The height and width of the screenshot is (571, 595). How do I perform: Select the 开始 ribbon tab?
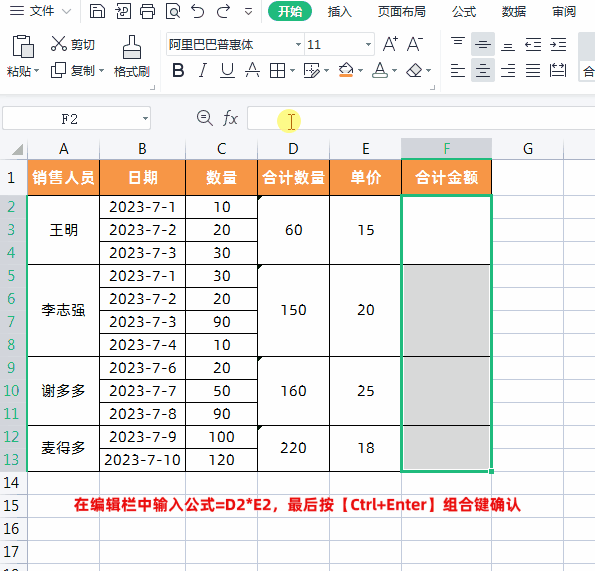tap(290, 11)
